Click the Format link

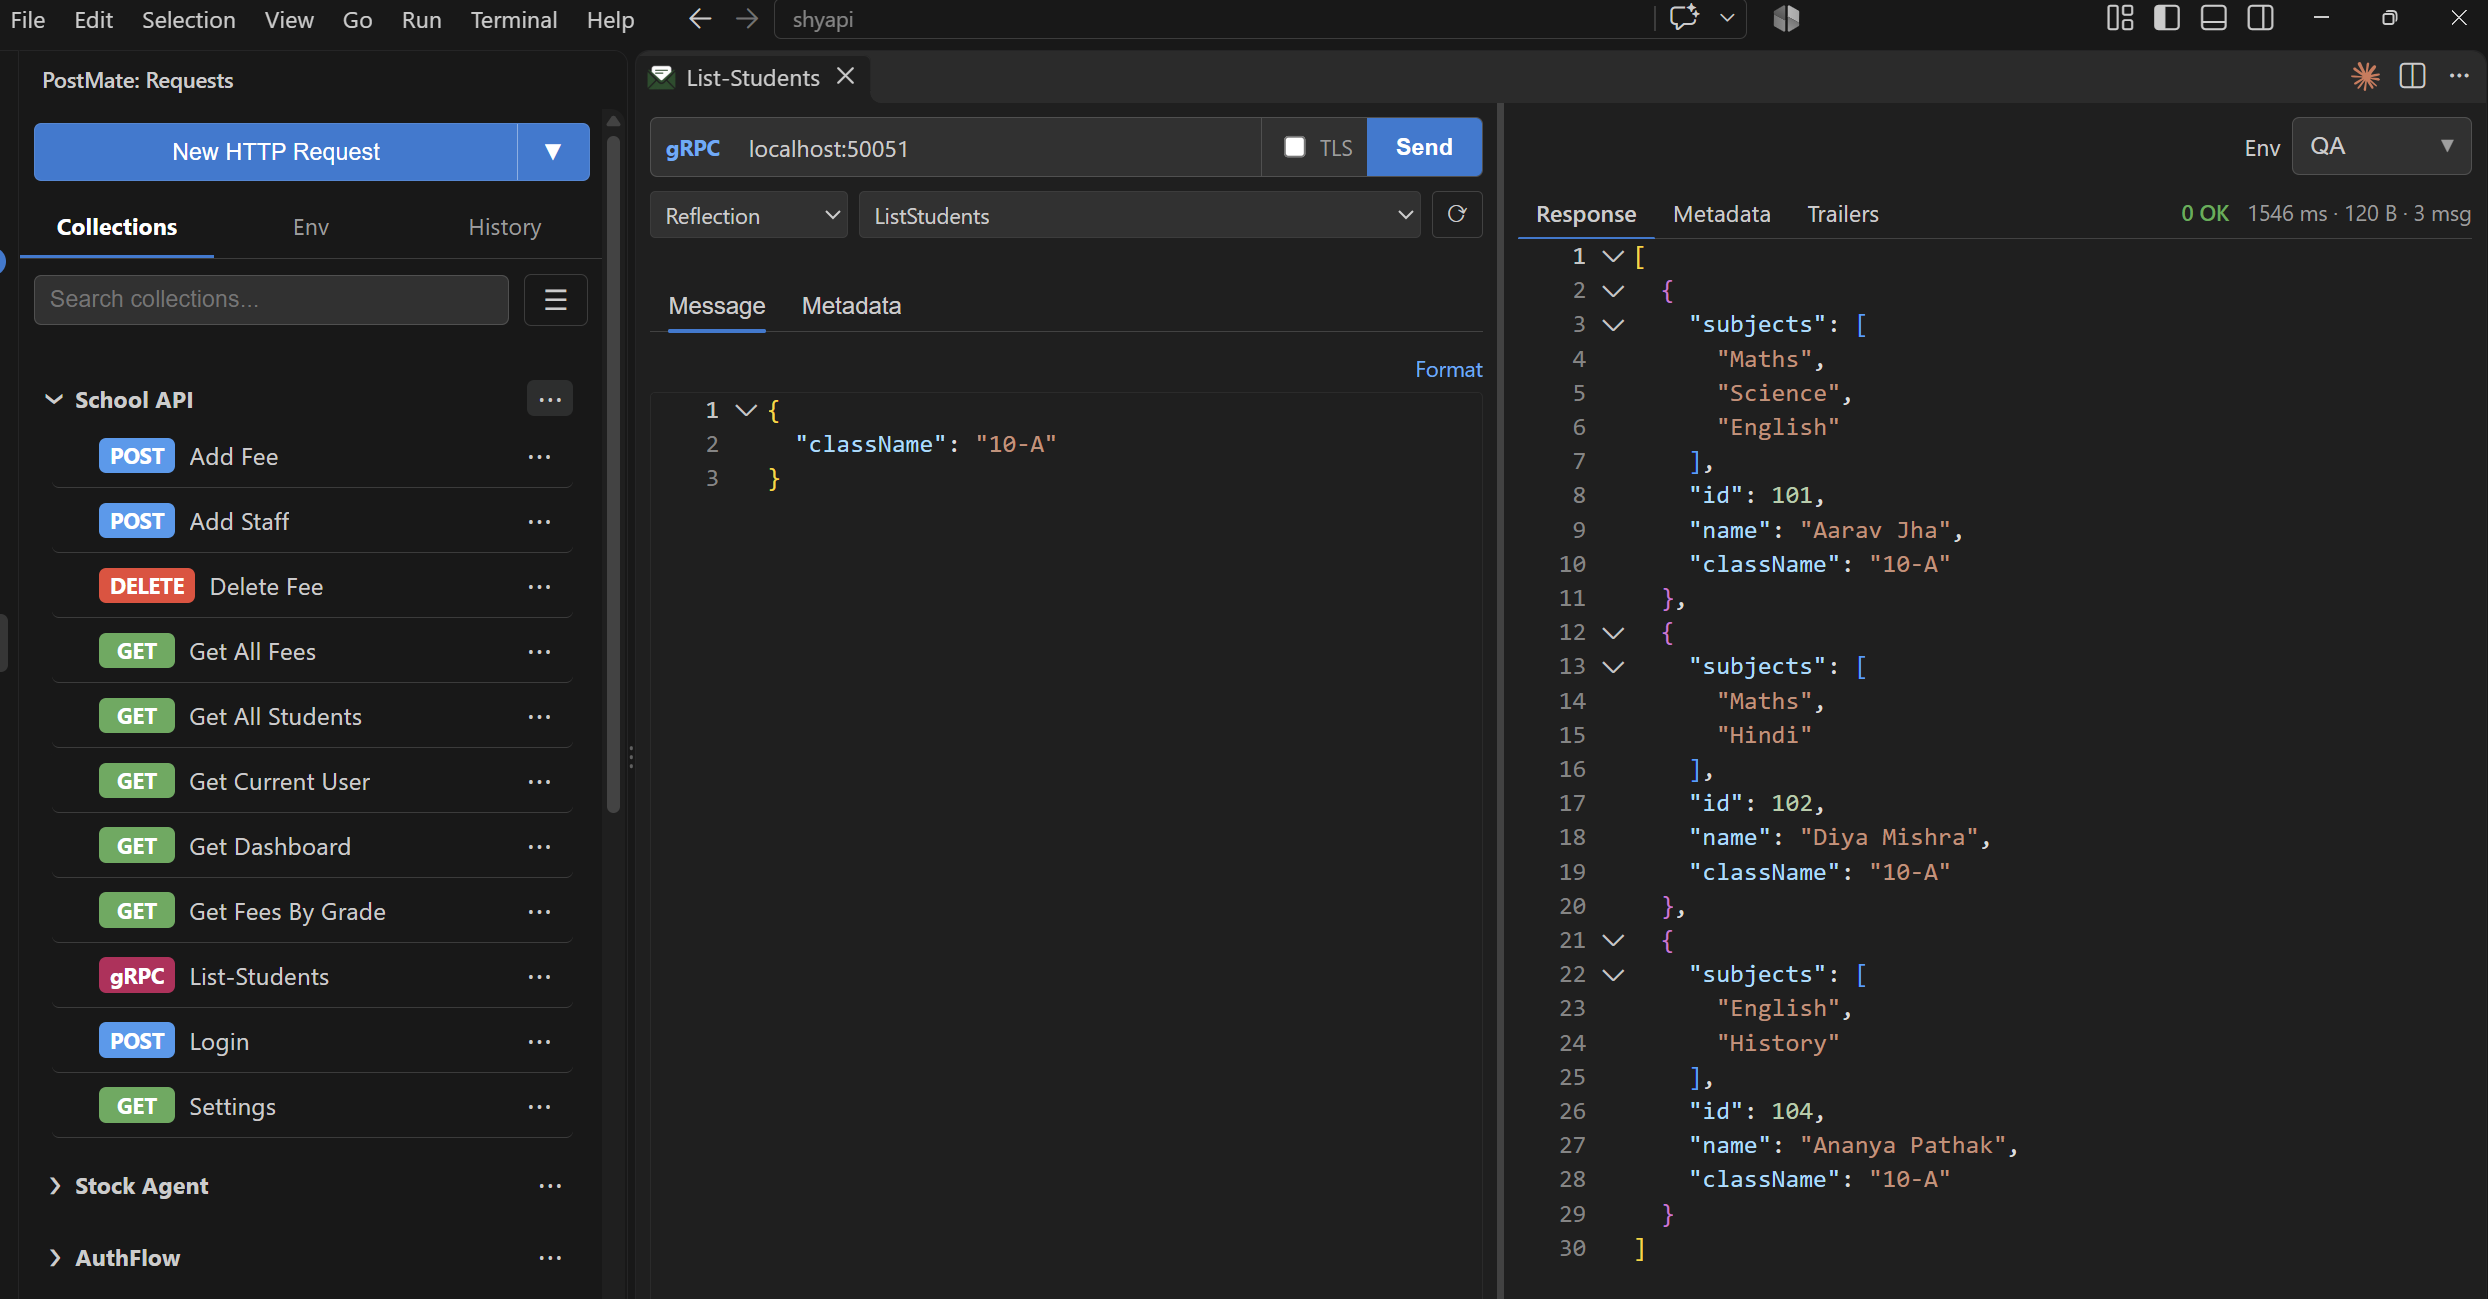pos(1448,370)
